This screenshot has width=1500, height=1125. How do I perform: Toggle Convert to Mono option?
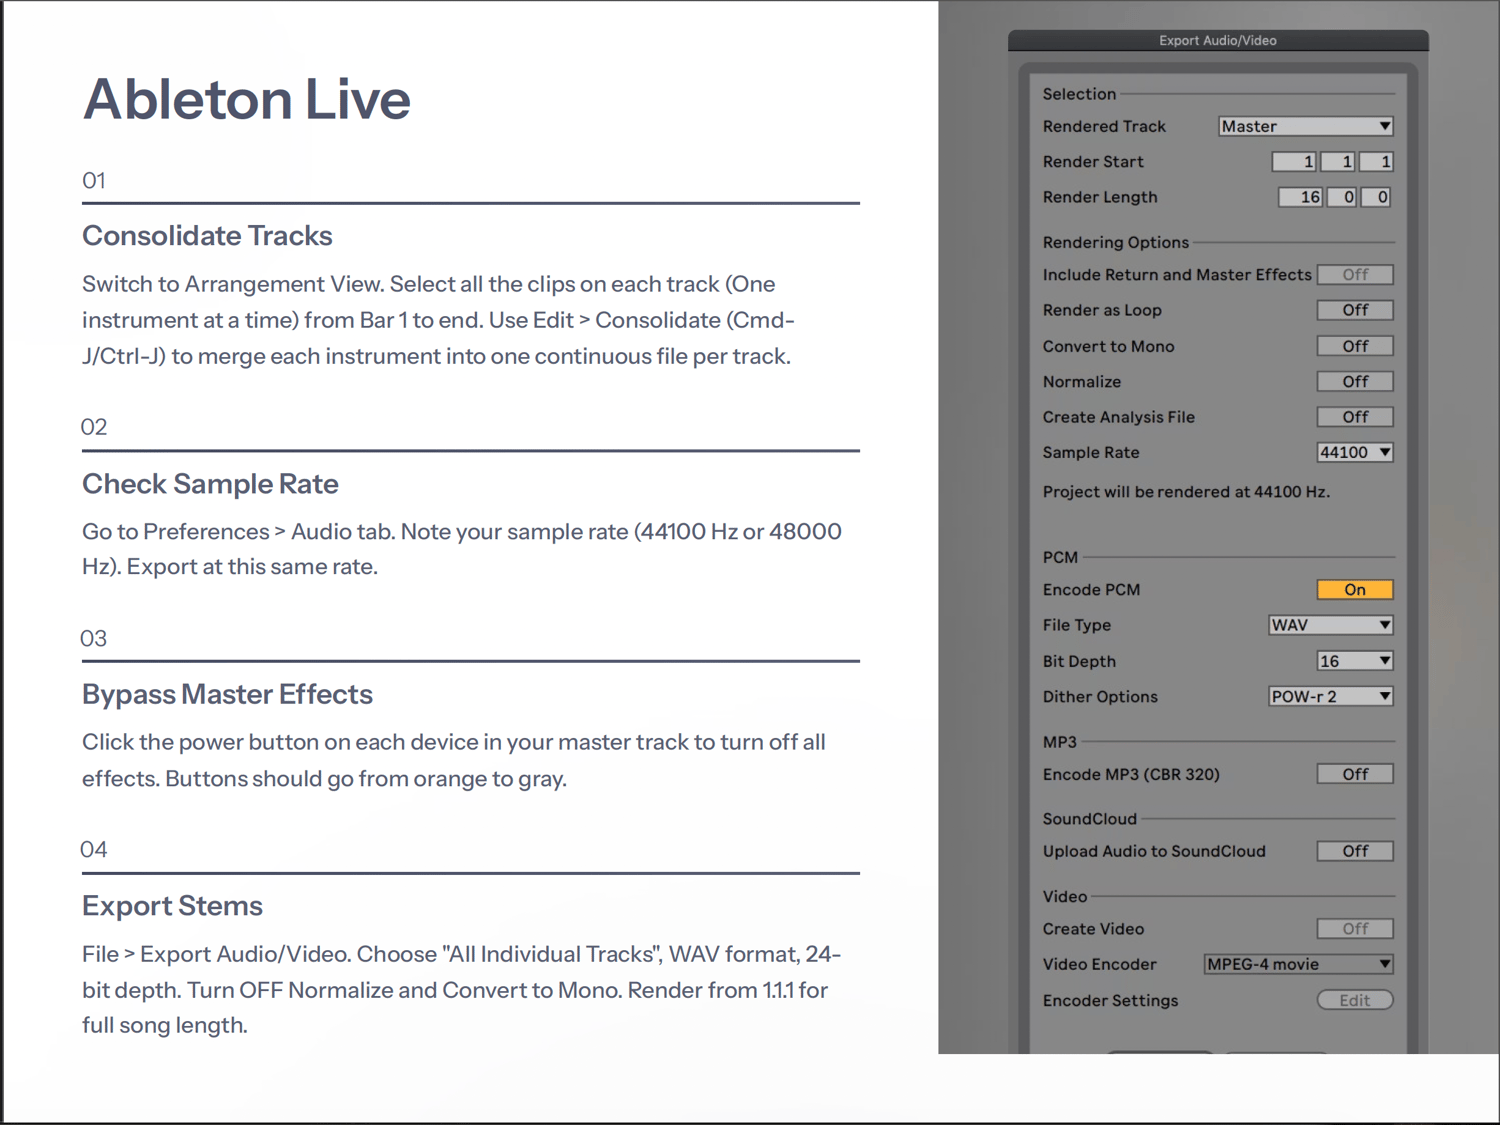1355,346
